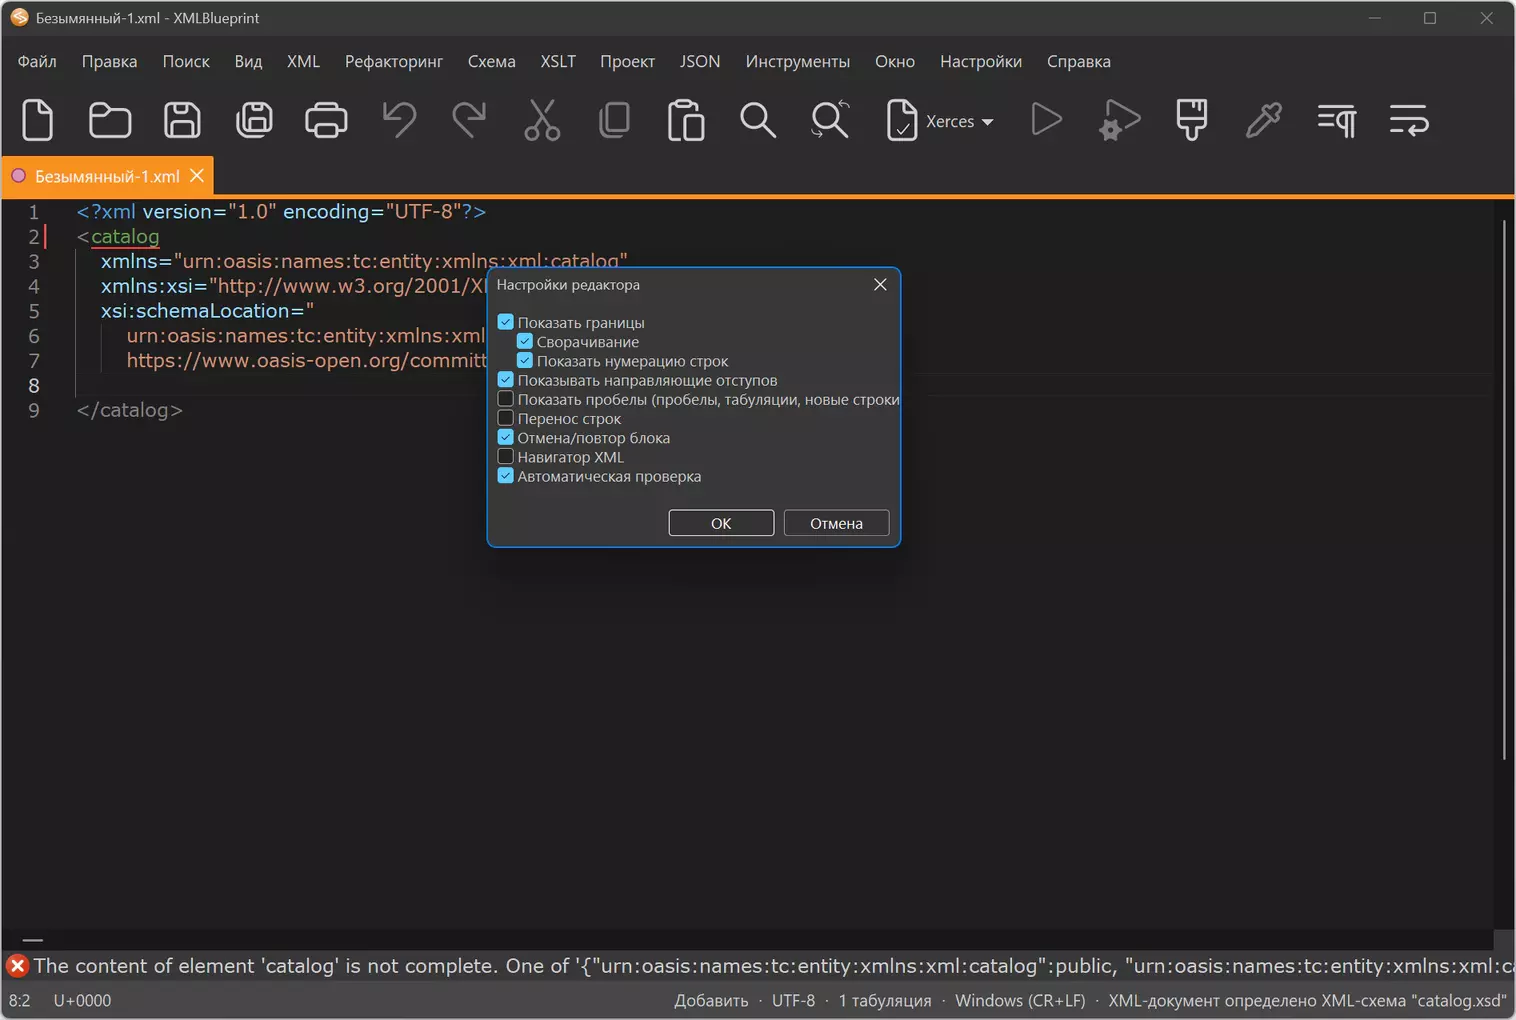Open Find and Replace icon
This screenshot has height=1020, width=1516.
pyautogui.click(x=830, y=121)
